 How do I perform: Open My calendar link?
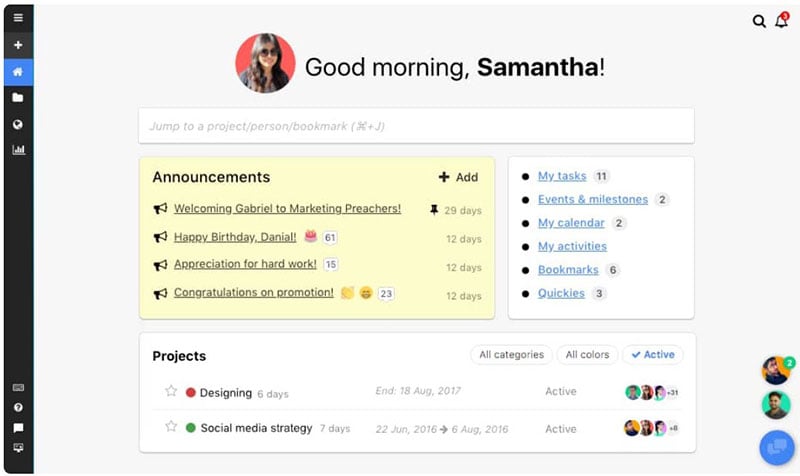(571, 223)
